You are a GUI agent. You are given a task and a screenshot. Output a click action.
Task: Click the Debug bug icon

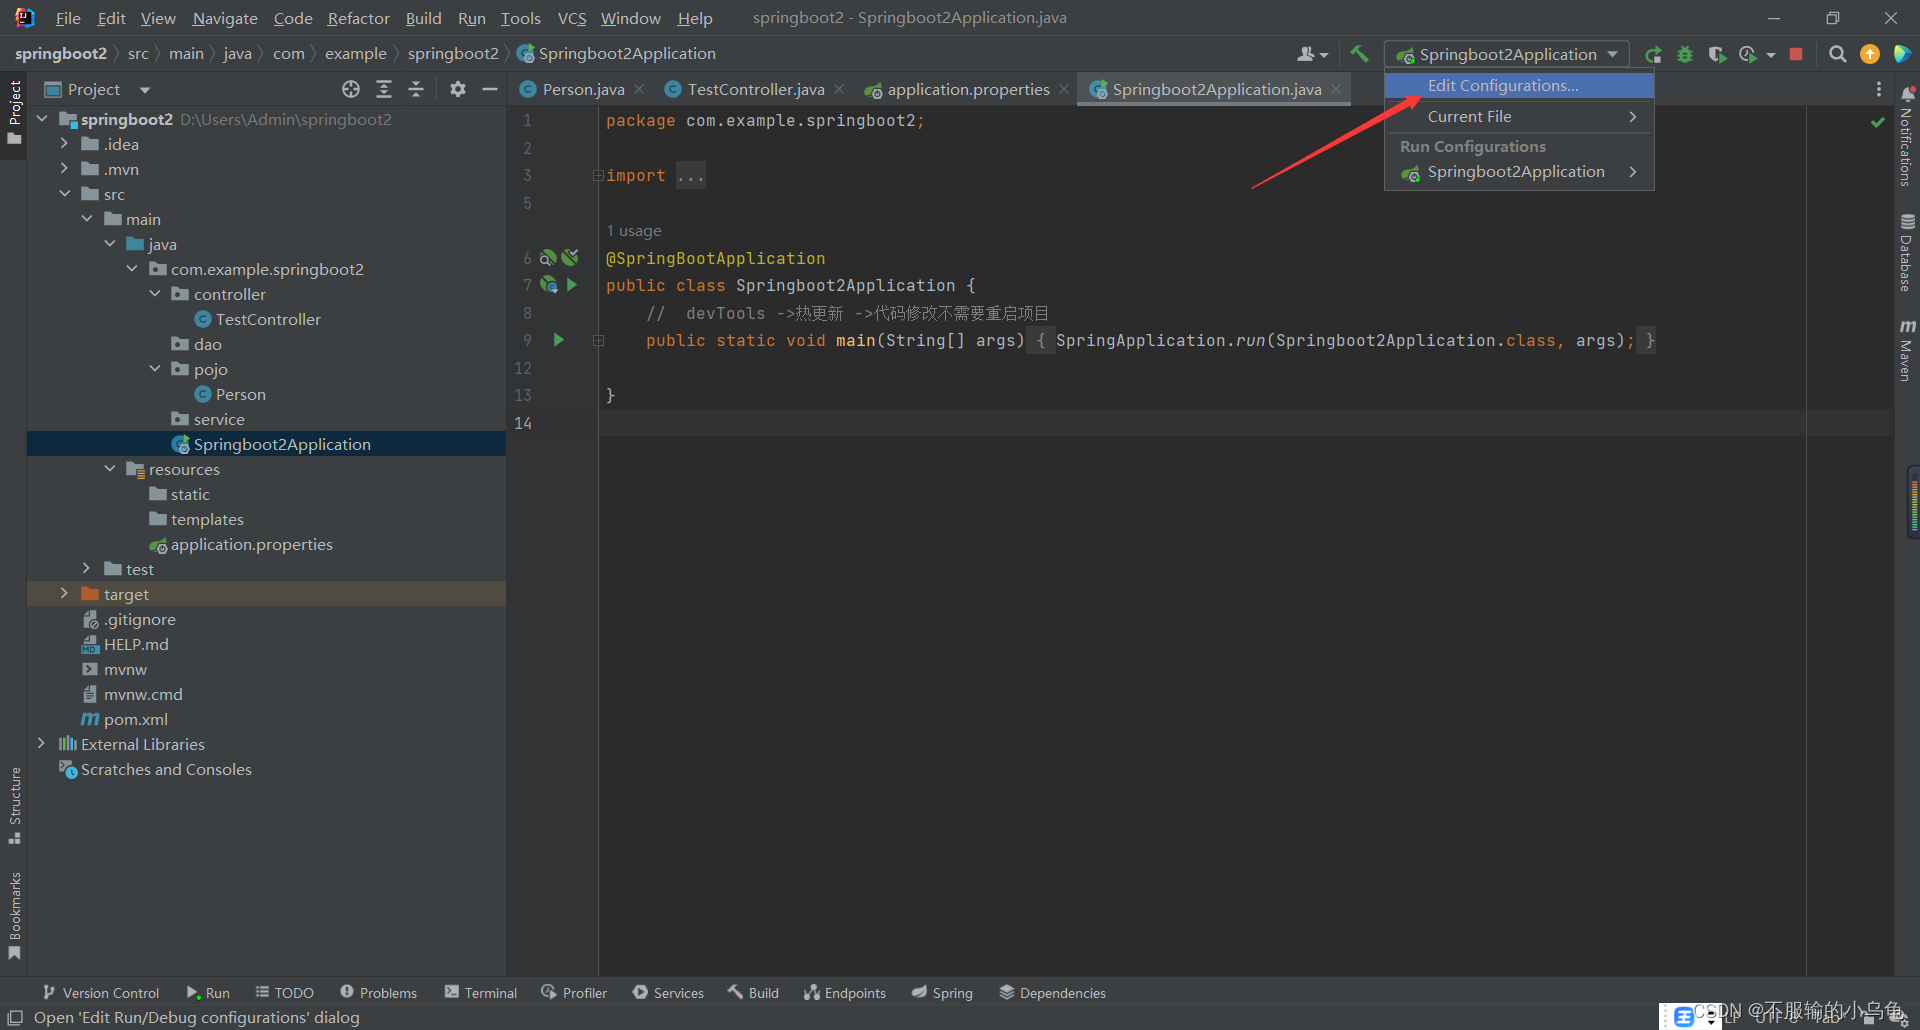1685,54
